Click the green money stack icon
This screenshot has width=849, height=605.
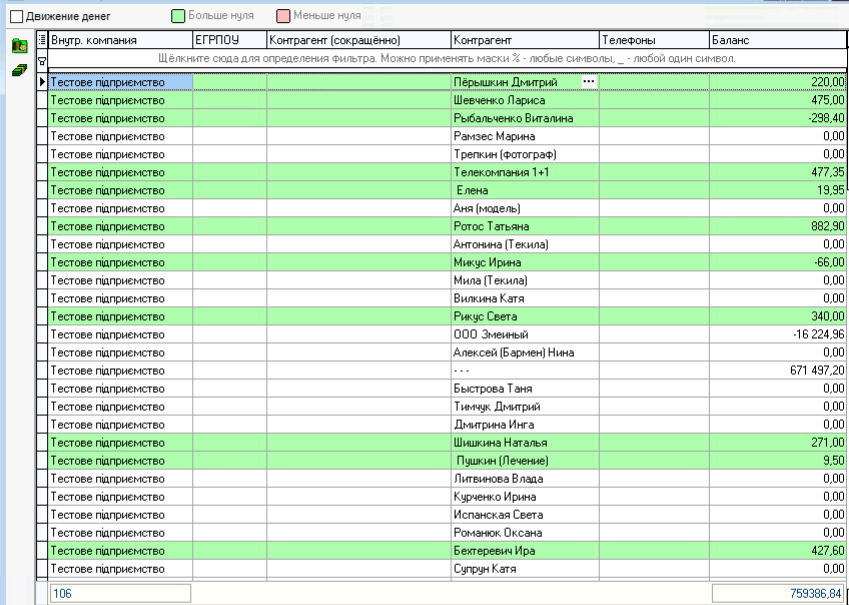click(x=18, y=70)
